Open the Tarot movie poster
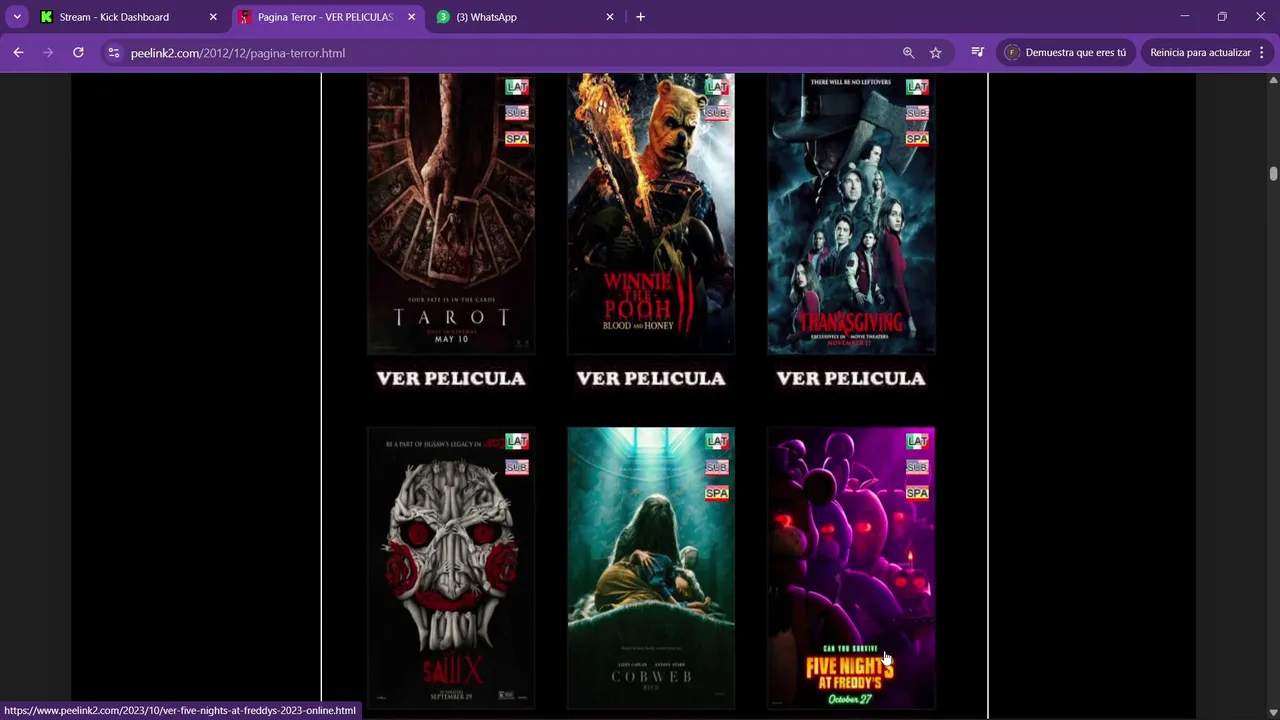Image resolution: width=1280 pixels, height=720 pixels. (451, 214)
